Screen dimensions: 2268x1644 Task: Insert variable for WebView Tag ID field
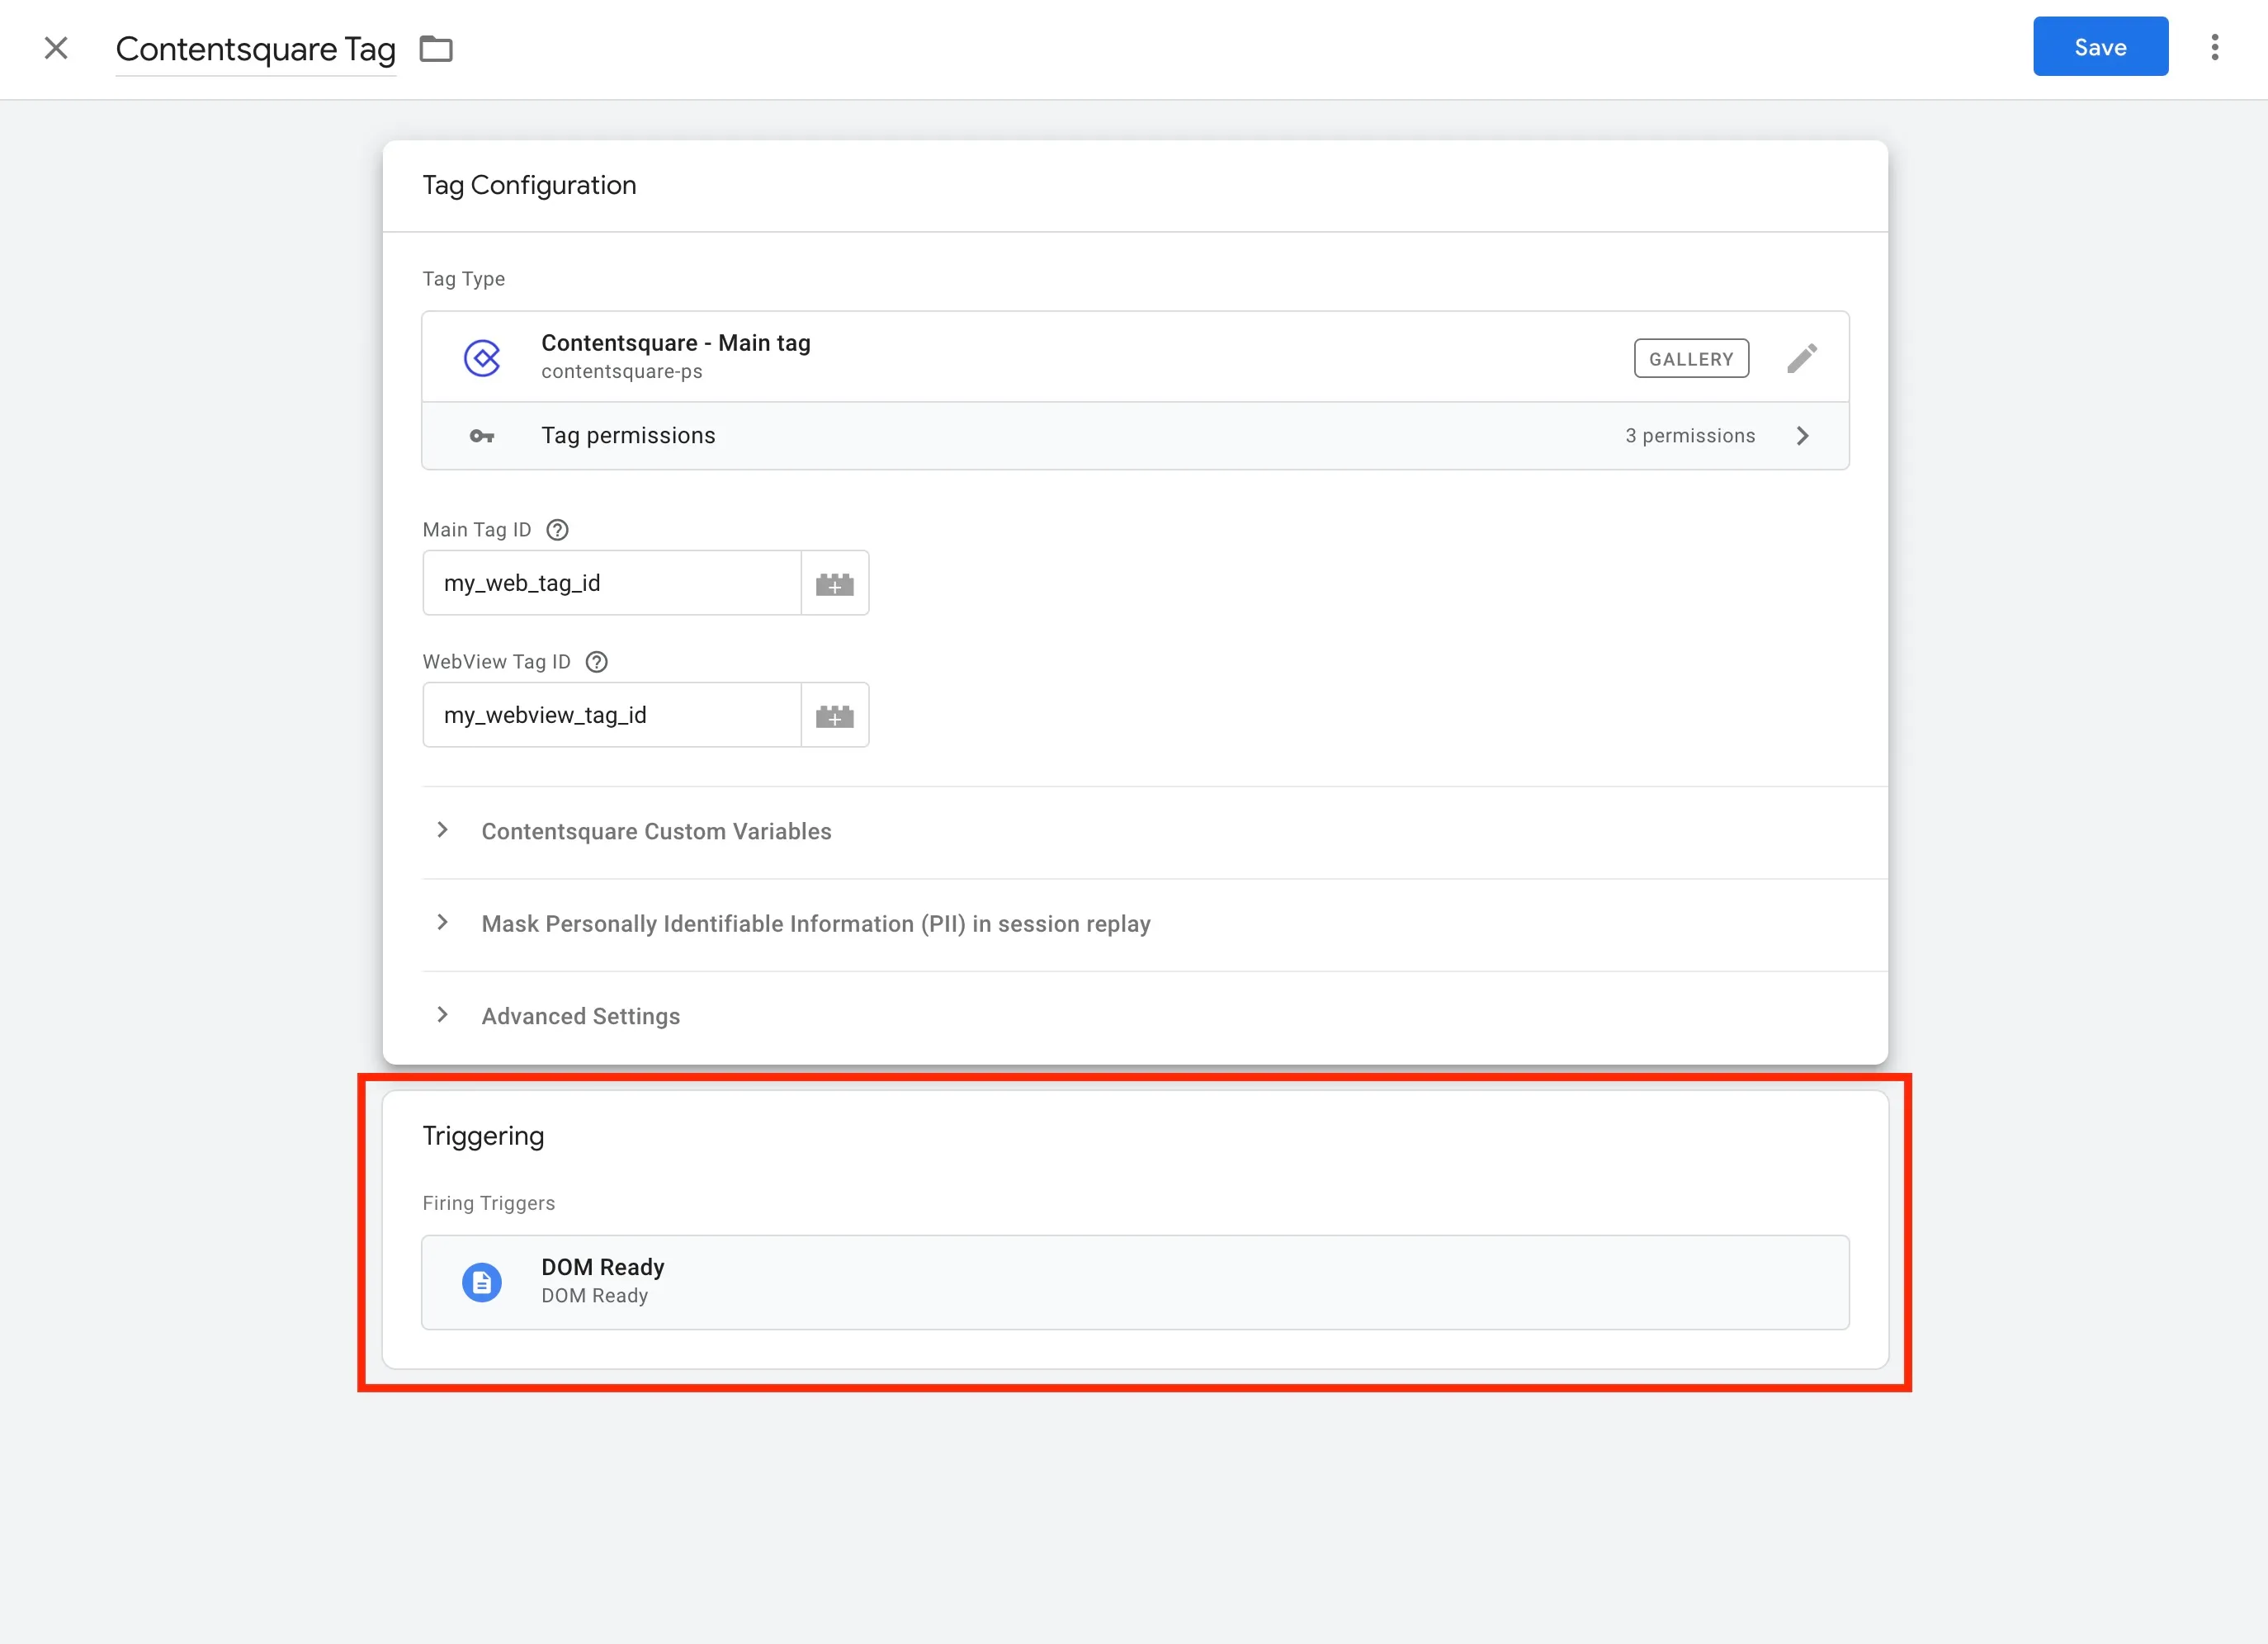click(834, 715)
